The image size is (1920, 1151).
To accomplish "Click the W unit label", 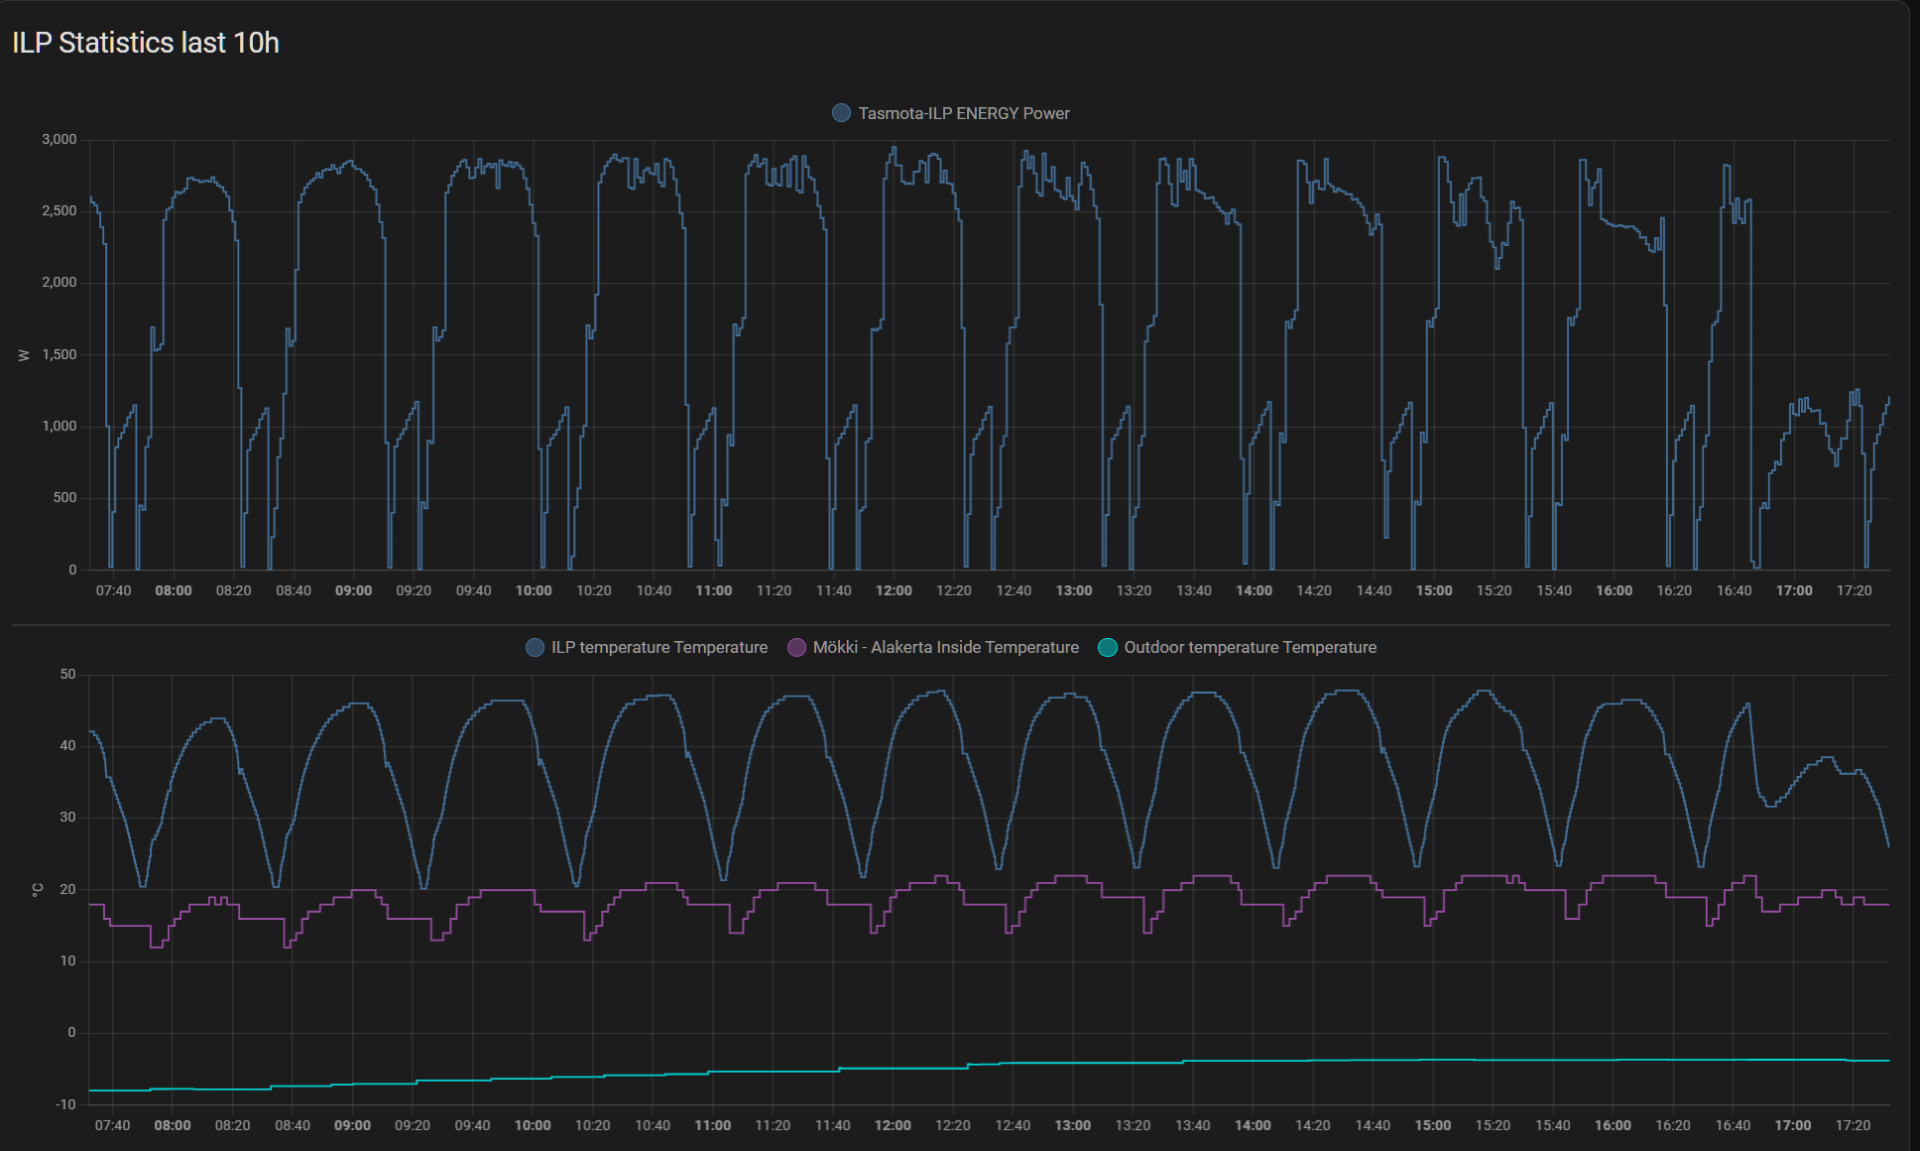I will tap(24, 355).
